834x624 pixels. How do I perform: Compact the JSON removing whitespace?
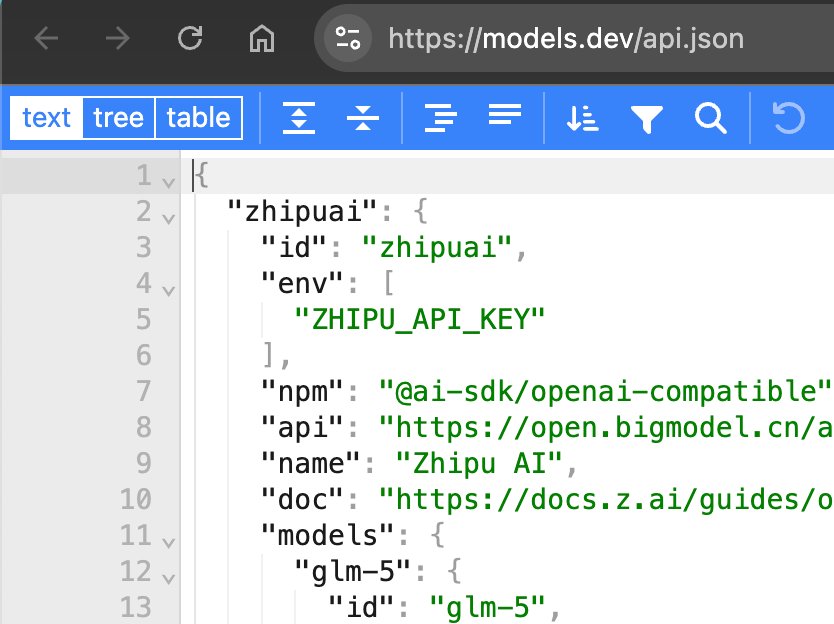pyautogui.click(x=505, y=114)
